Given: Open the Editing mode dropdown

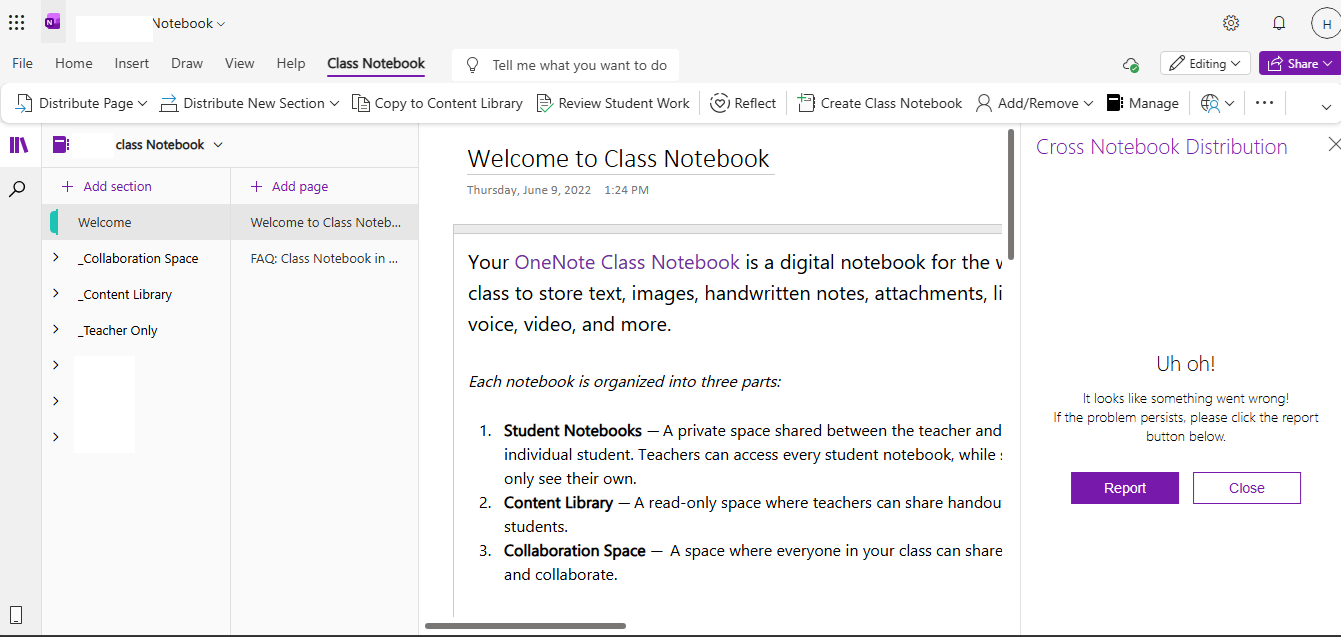Looking at the screenshot, I should pos(1205,63).
